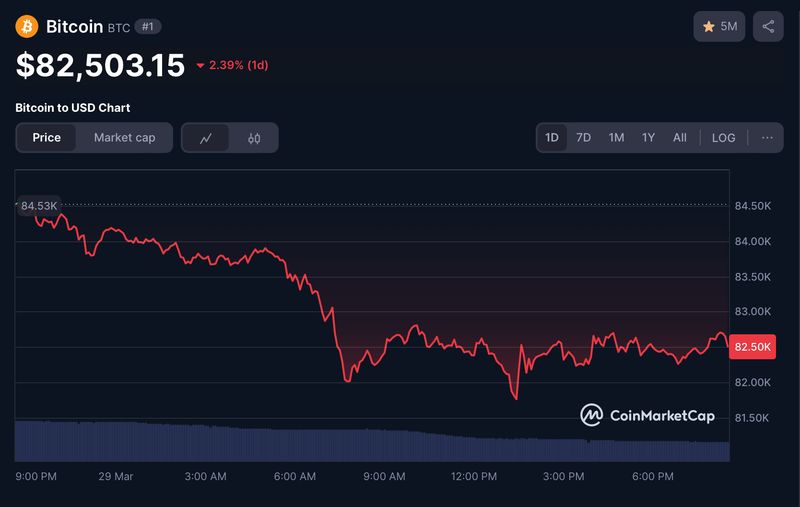Choose the 7D time range
Viewport: 800px width, 507px height.
(x=583, y=138)
